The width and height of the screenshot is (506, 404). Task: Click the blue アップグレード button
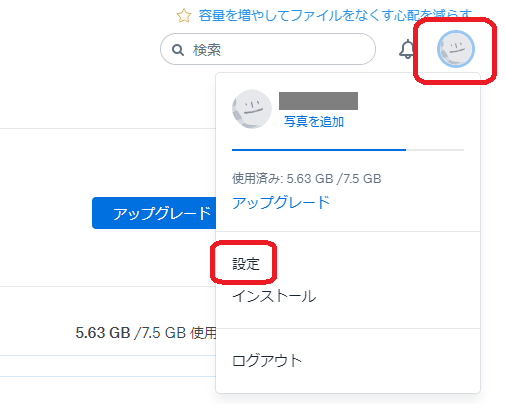click(154, 213)
